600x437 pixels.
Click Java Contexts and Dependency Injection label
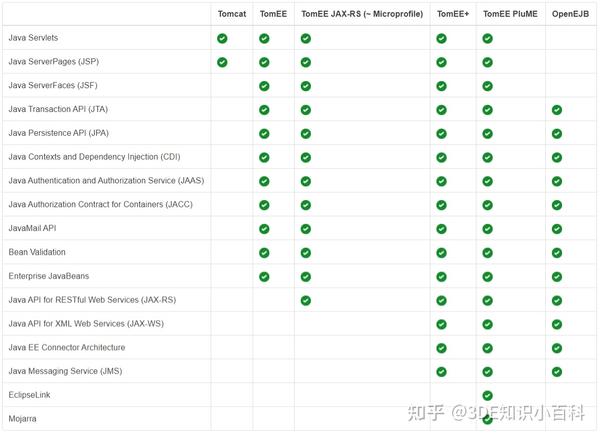94,157
